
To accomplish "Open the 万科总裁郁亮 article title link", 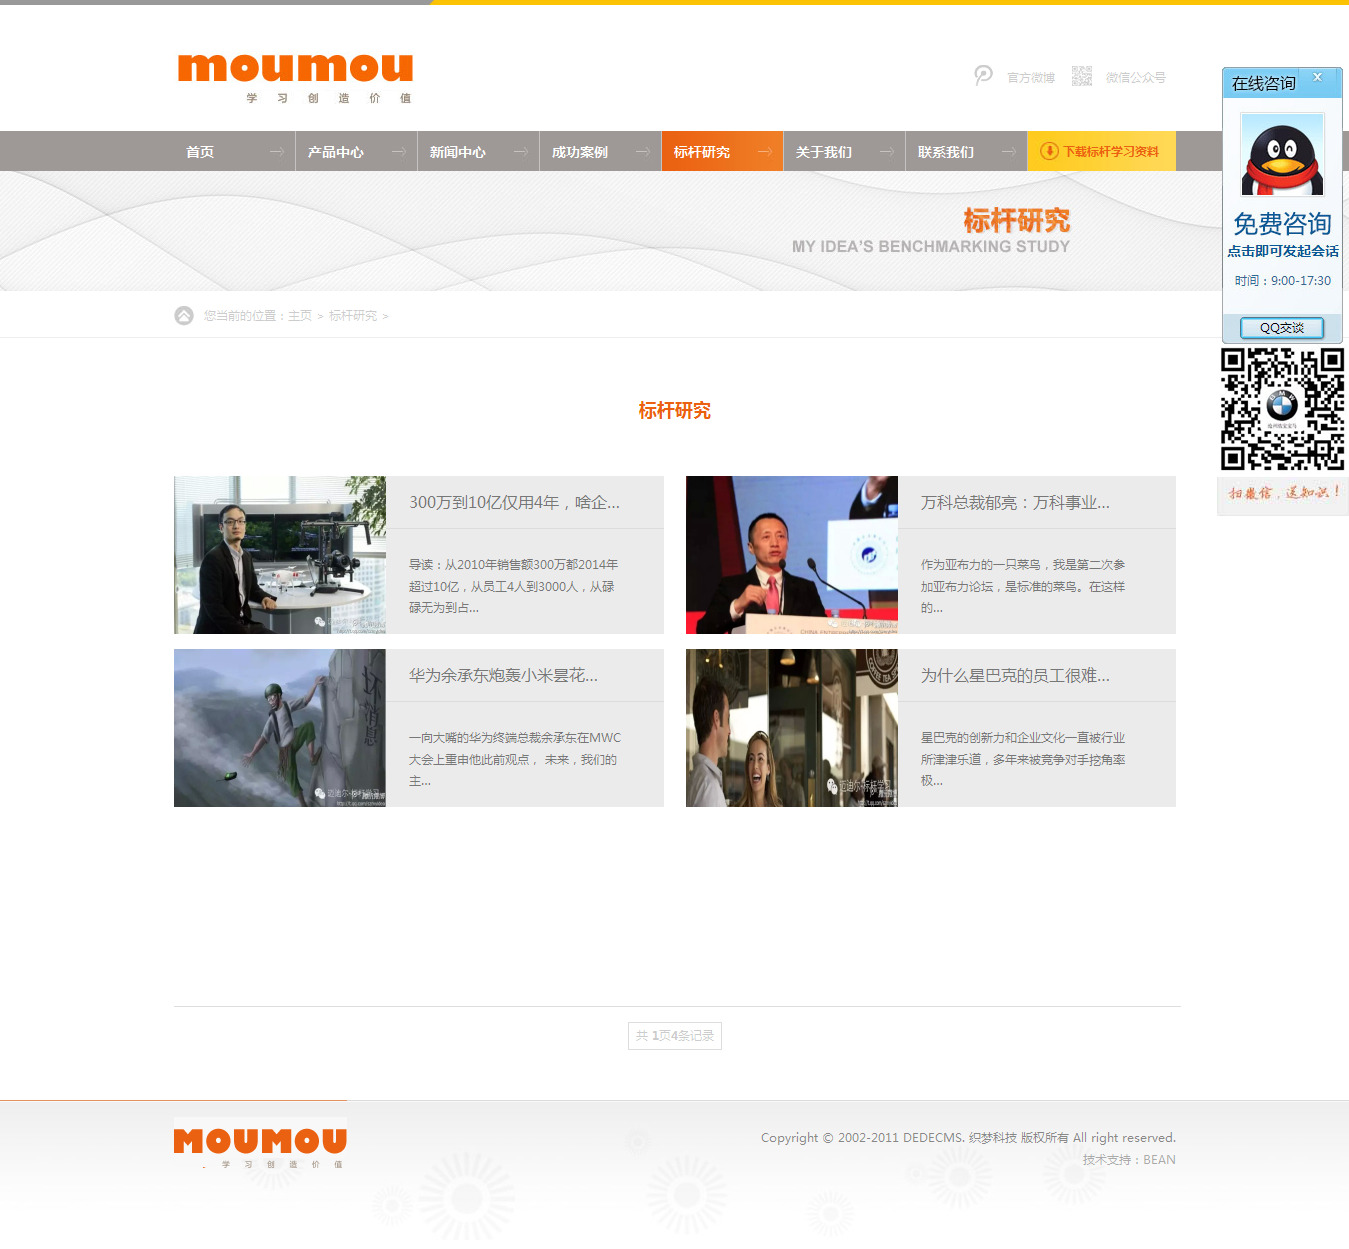I will point(1015,503).
